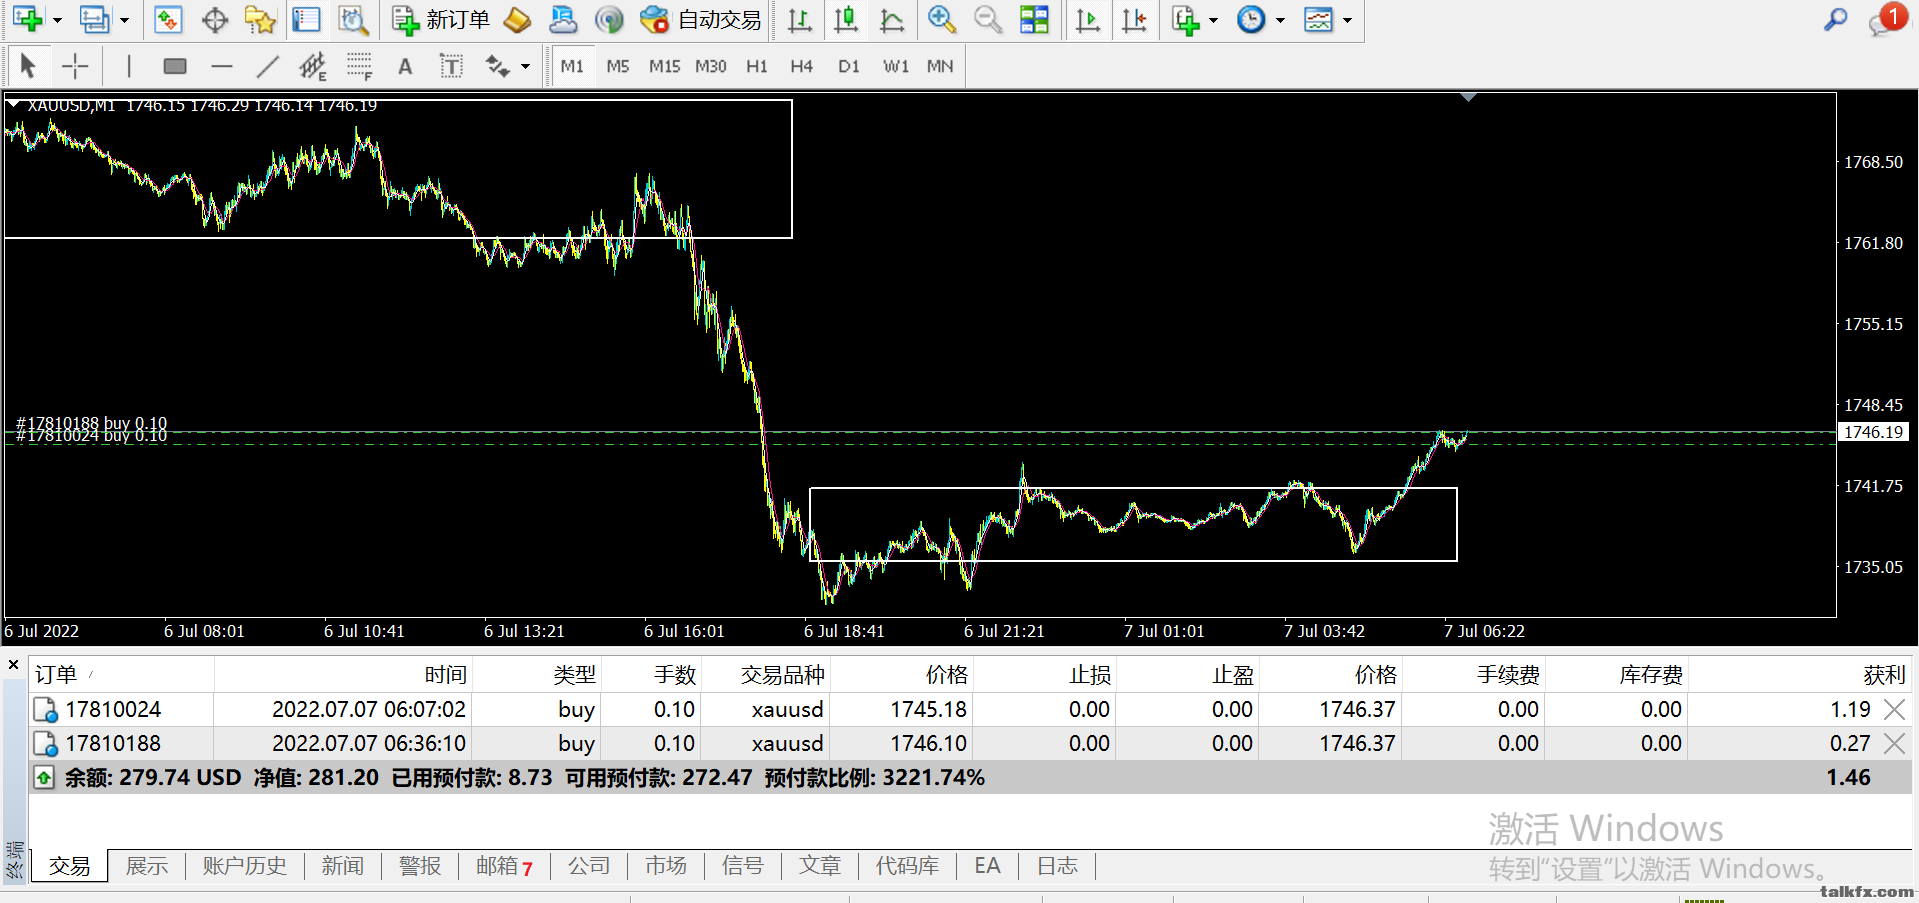Open the 新闻 tab
The height and width of the screenshot is (903, 1919).
[x=343, y=866]
